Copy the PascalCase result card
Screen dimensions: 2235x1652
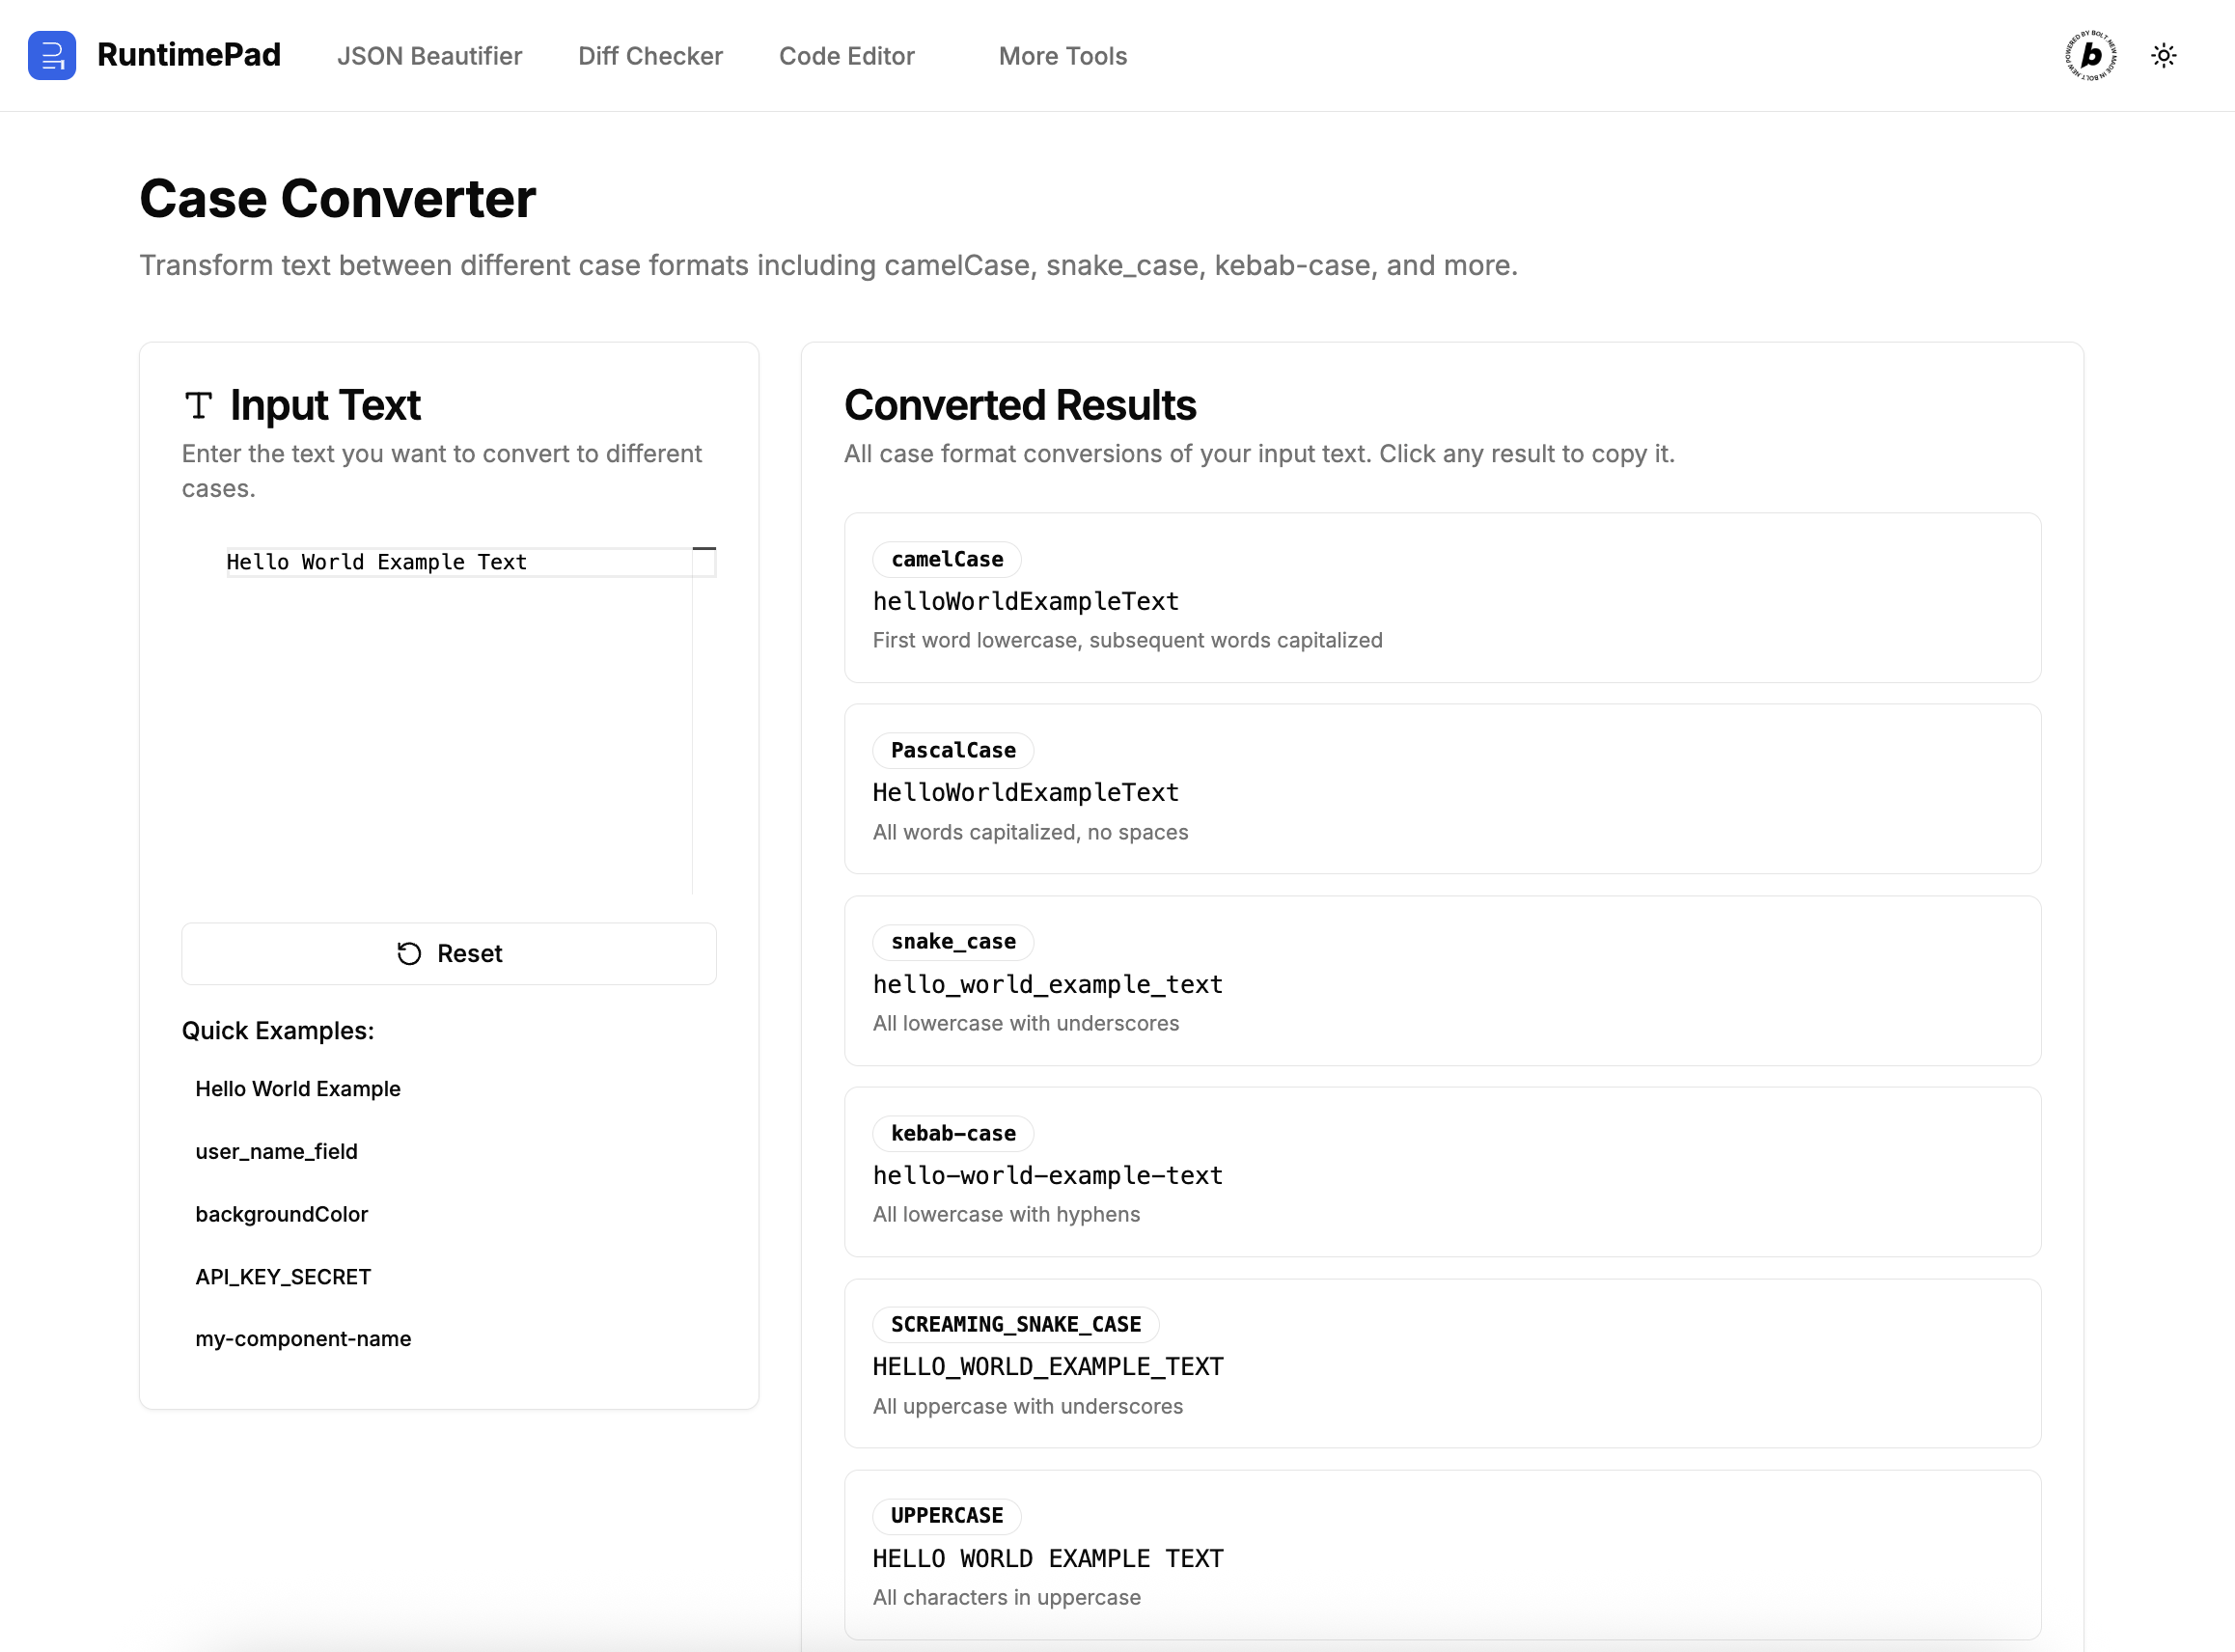(x=1442, y=789)
